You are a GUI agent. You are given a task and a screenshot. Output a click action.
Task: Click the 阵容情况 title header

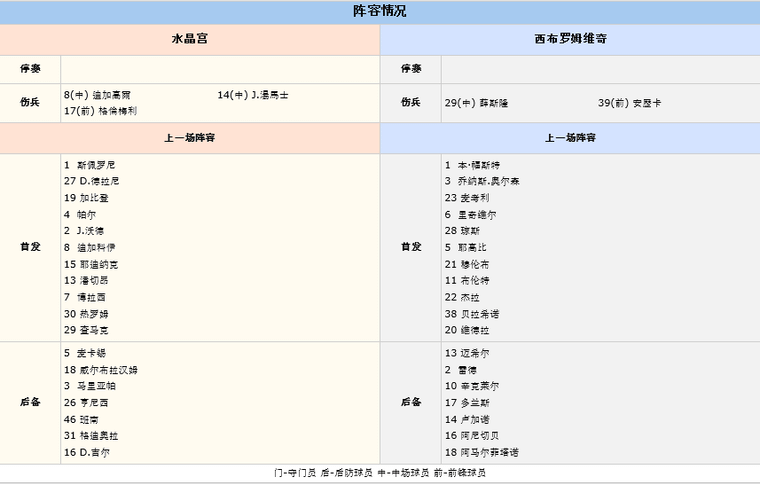[380, 11]
